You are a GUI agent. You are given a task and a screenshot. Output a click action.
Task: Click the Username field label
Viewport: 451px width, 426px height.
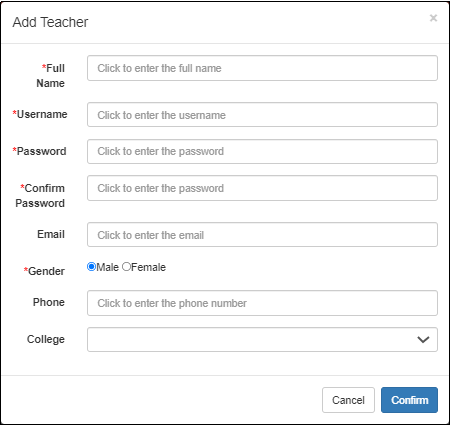(40, 114)
